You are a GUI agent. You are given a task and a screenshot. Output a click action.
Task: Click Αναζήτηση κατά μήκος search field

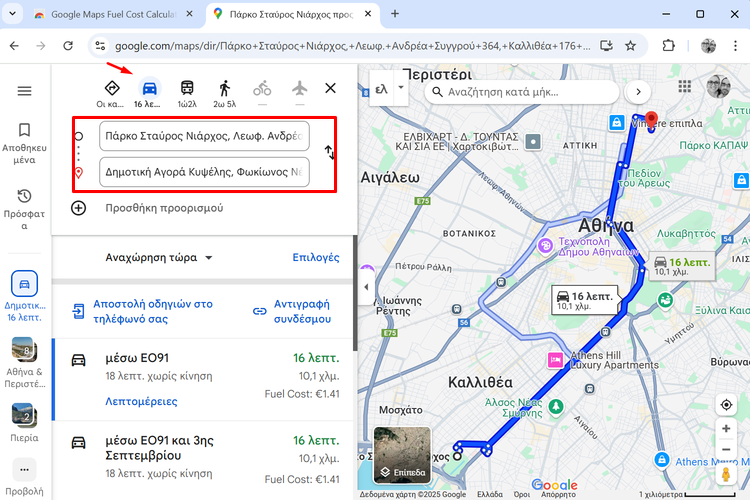pyautogui.click(x=521, y=92)
